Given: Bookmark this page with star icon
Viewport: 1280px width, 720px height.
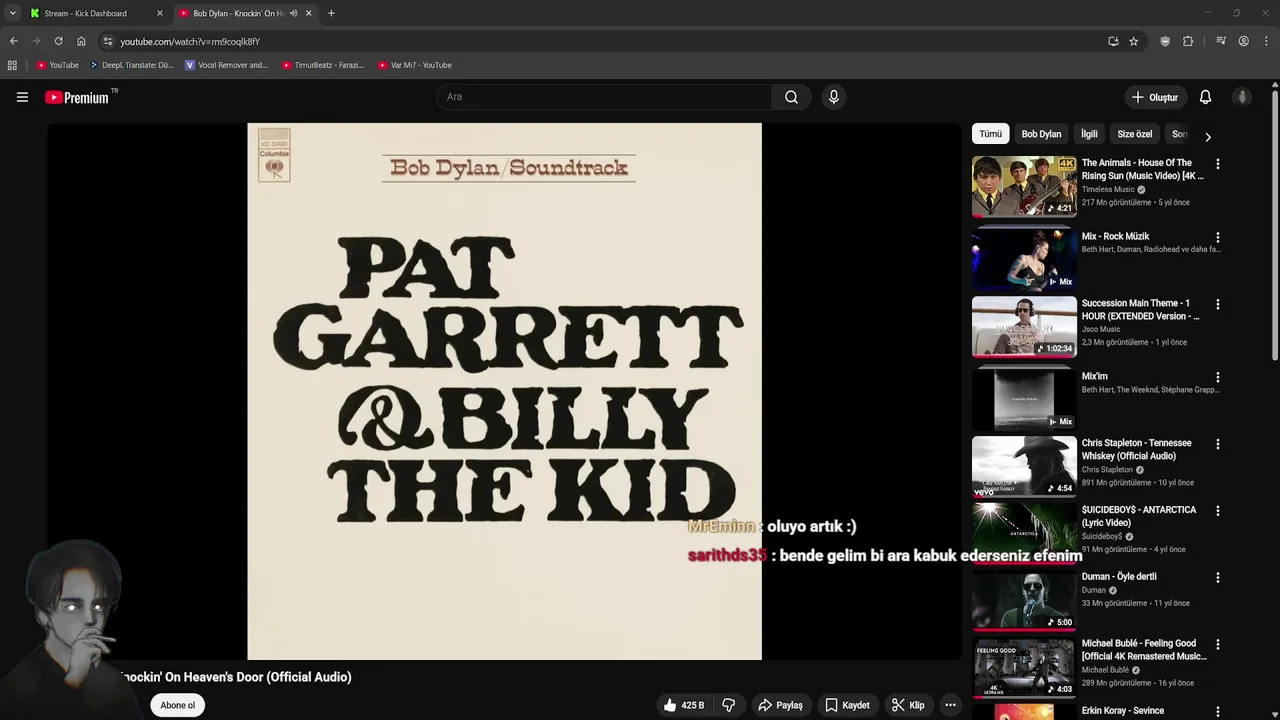Looking at the screenshot, I should pos(1133,41).
